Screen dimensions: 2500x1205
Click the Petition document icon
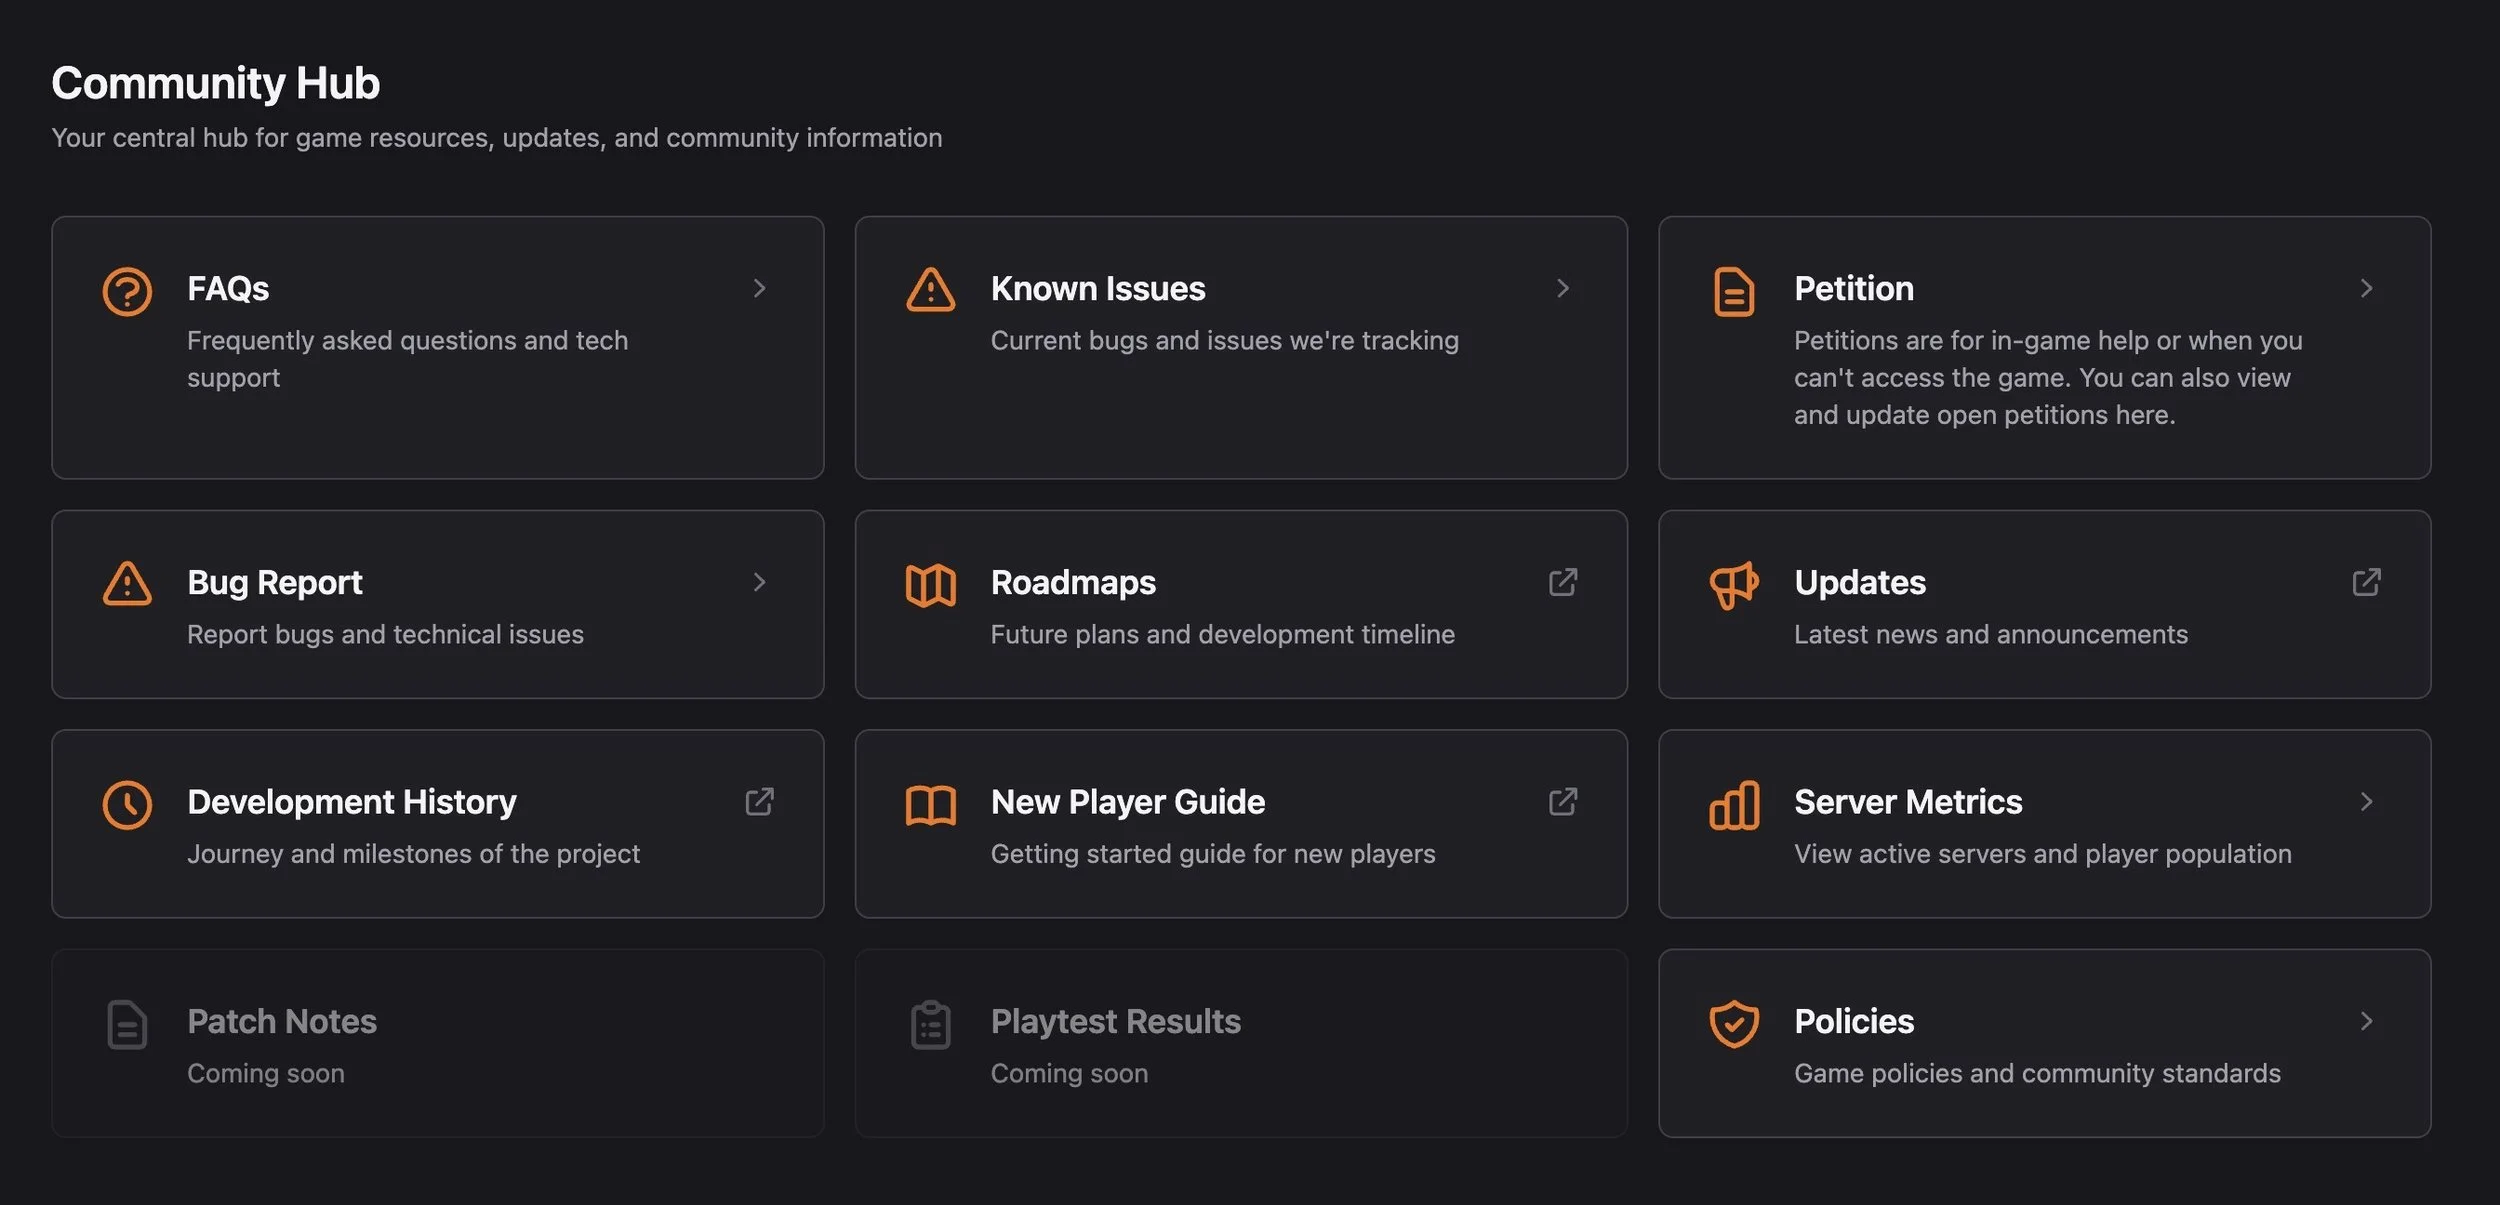point(1734,291)
